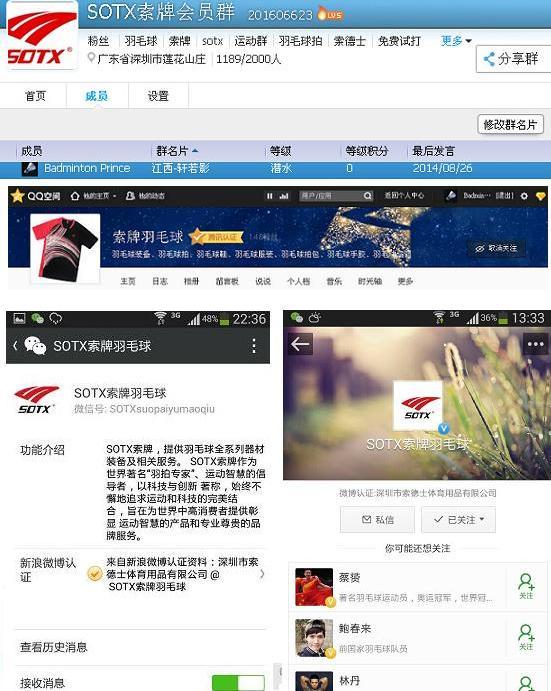Switch to the 设置 tab
Image resolution: width=551 pixels, height=691 pixels.
tap(158, 96)
